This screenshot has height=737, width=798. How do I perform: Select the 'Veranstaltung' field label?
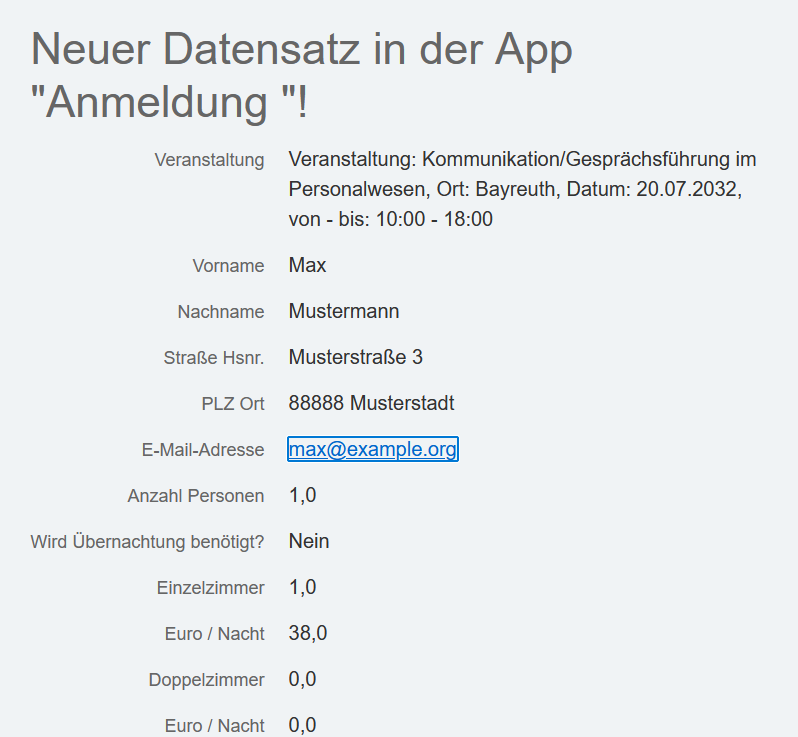[209, 160]
